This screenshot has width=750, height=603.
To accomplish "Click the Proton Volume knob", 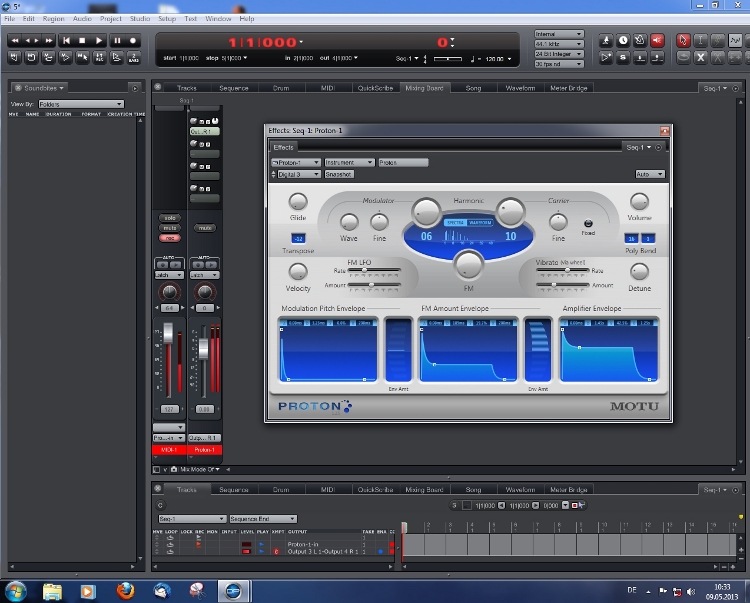I will (639, 202).
